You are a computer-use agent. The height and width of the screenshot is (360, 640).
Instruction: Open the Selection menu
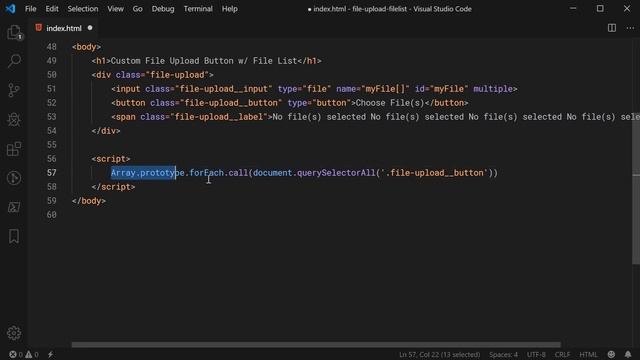click(x=83, y=9)
